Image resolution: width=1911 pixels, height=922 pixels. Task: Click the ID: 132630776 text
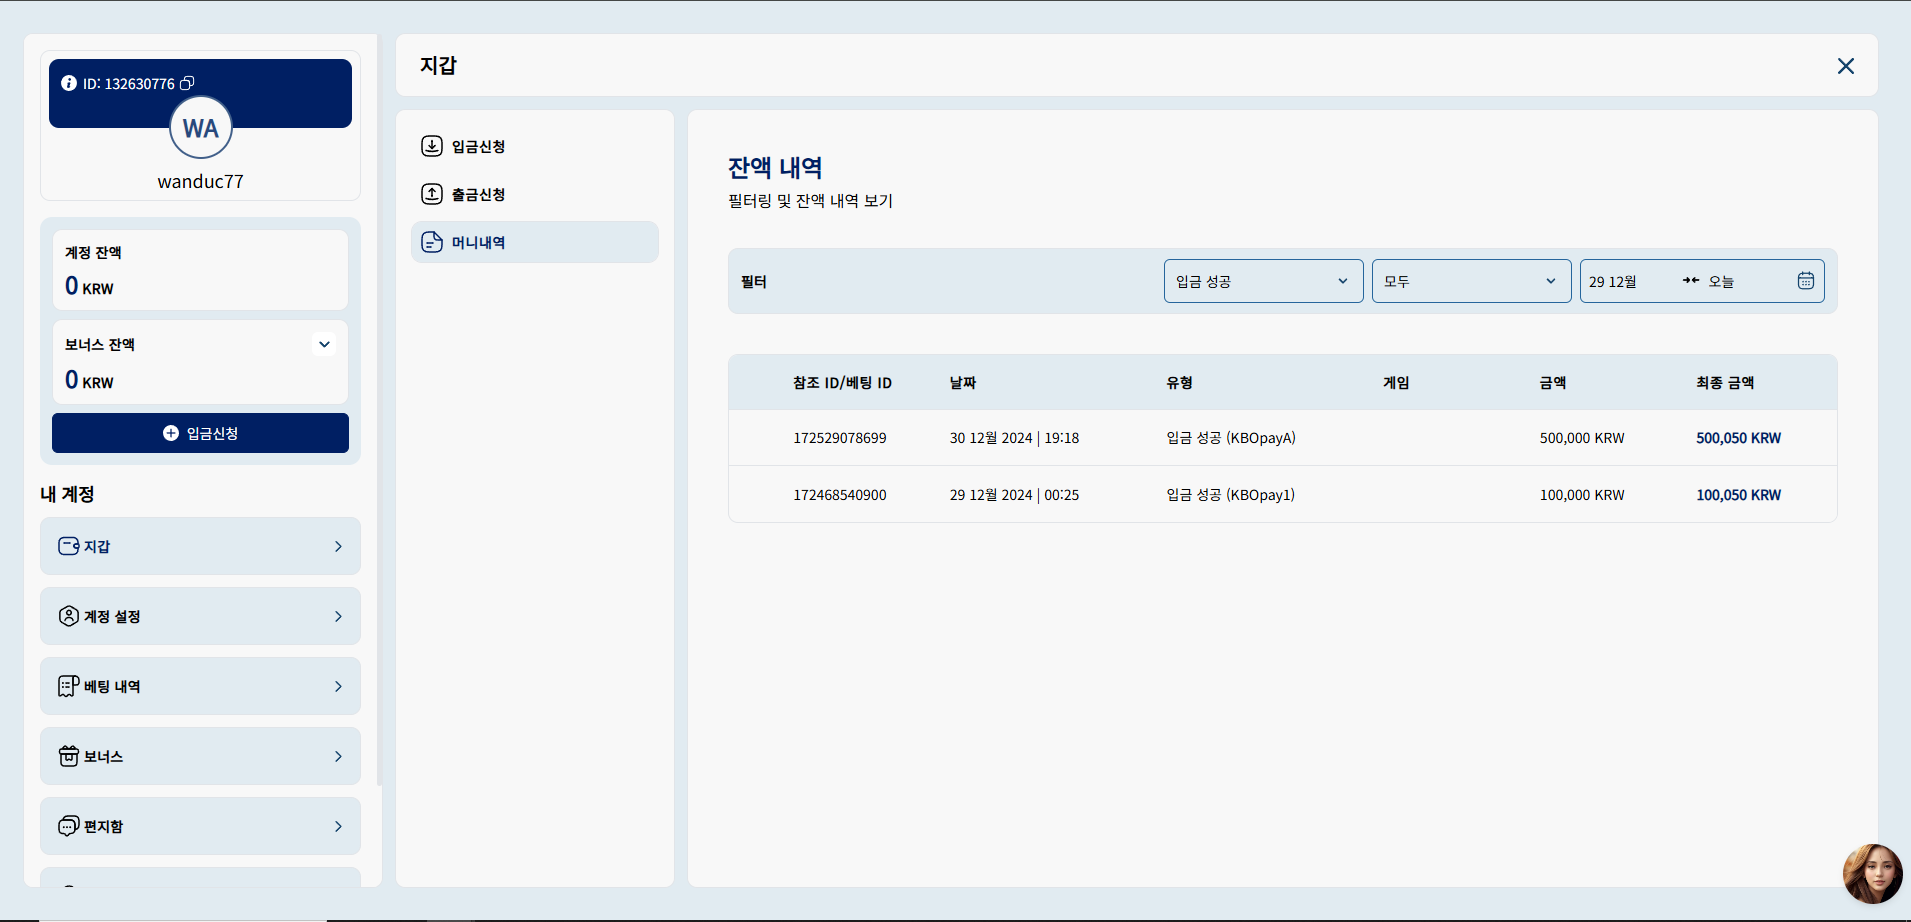click(128, 84)
